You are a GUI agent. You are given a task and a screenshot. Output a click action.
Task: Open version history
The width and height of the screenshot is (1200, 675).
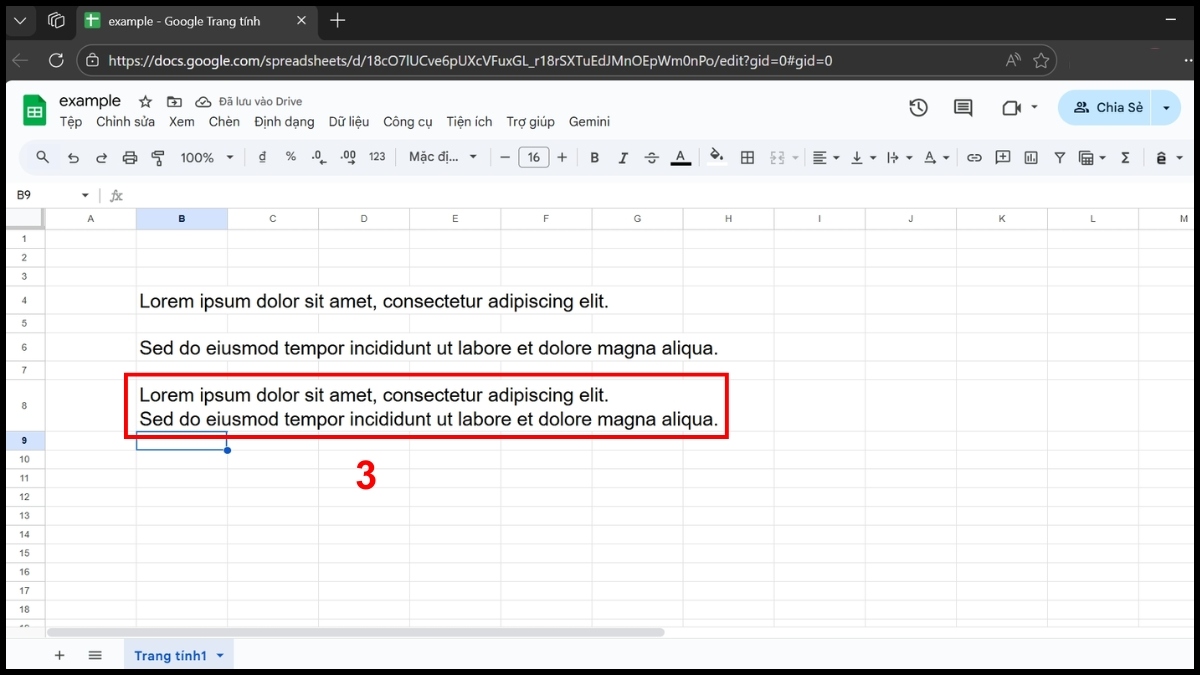coord(918,107)
